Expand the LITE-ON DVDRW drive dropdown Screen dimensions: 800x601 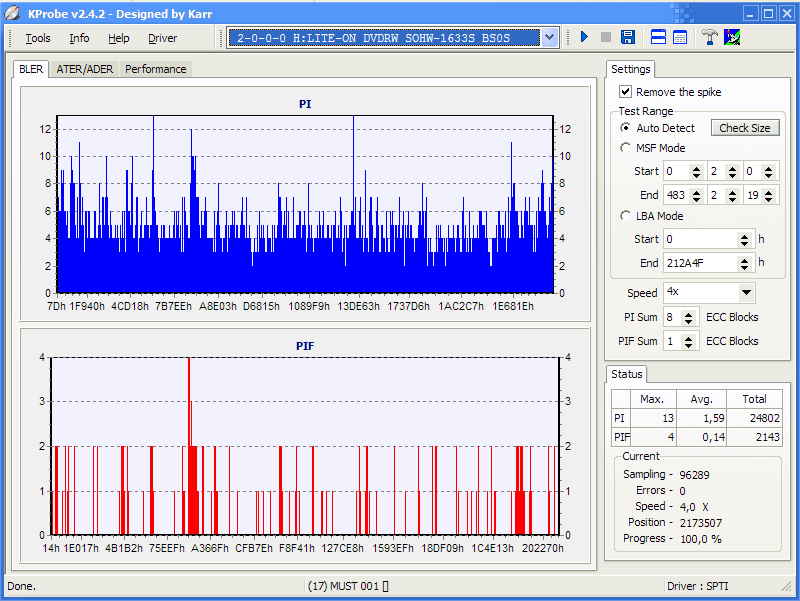[x=549, y=38]
